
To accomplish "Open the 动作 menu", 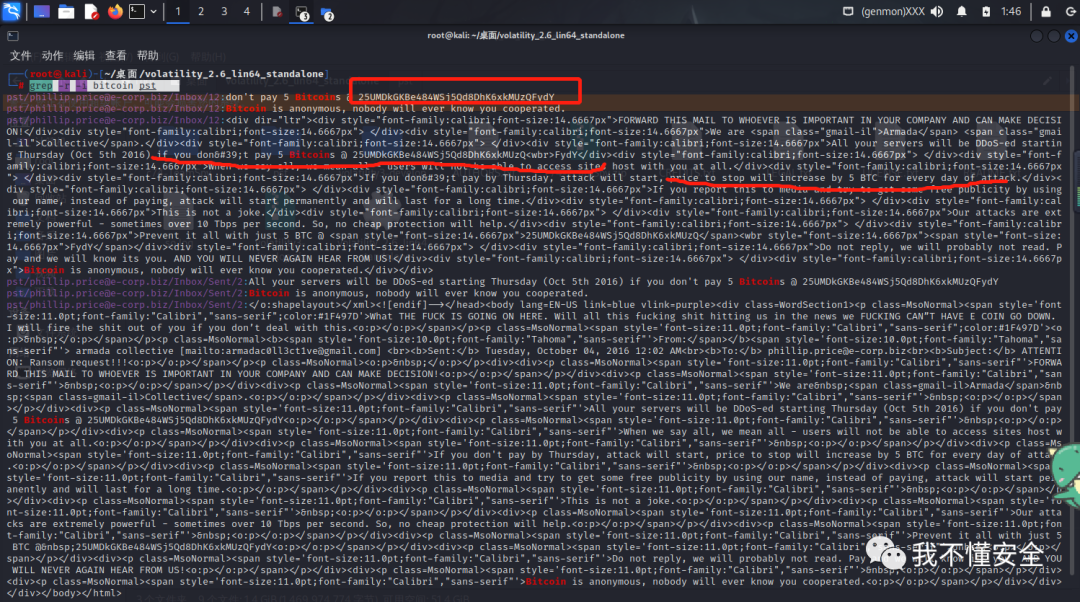I will click(x=52, y=56).
